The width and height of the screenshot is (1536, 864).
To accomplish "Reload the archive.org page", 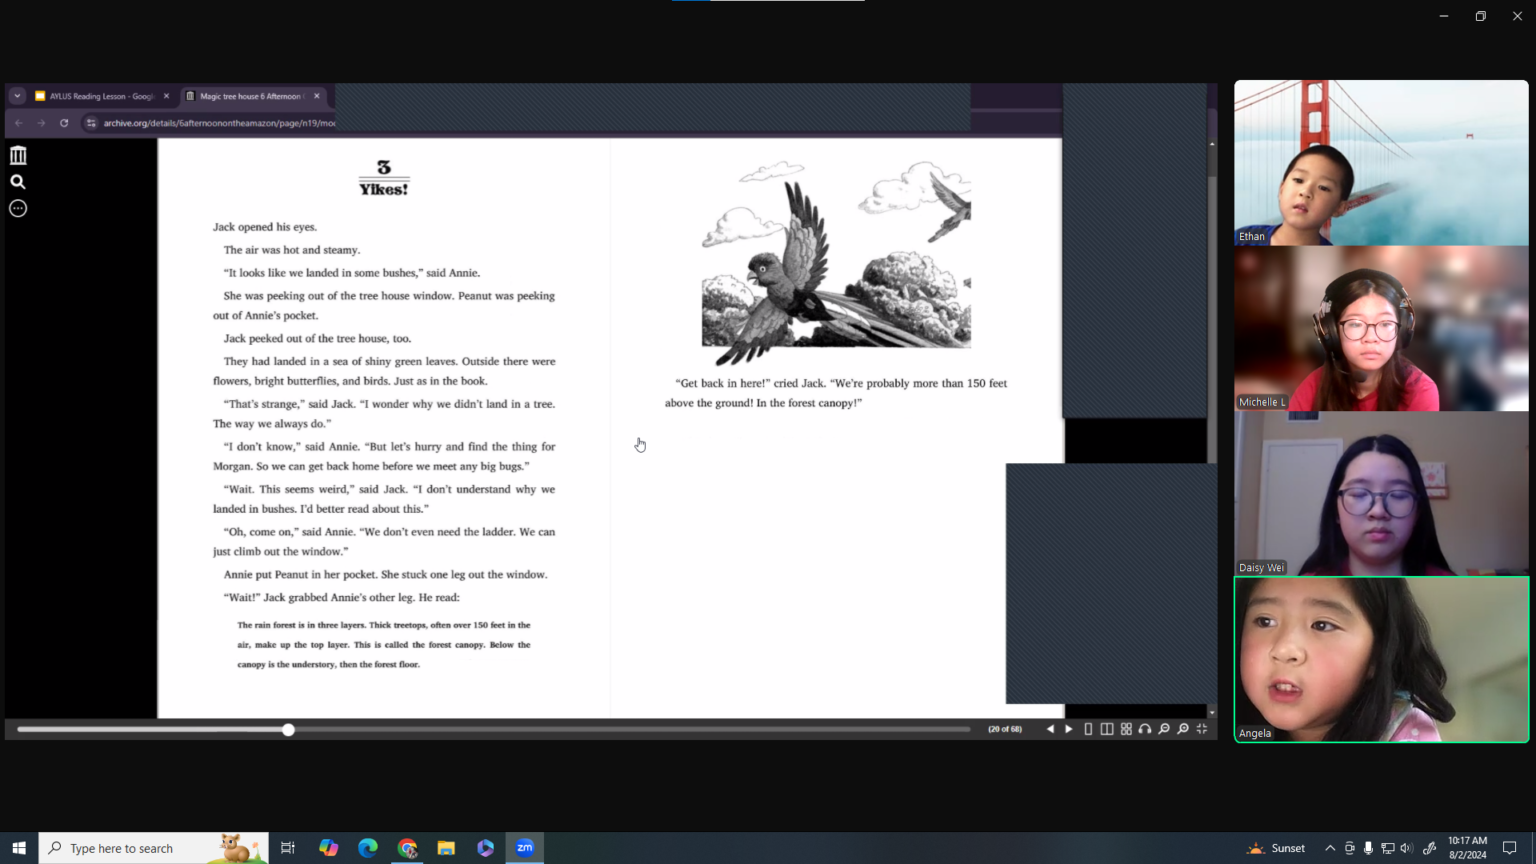I will 64,123.
